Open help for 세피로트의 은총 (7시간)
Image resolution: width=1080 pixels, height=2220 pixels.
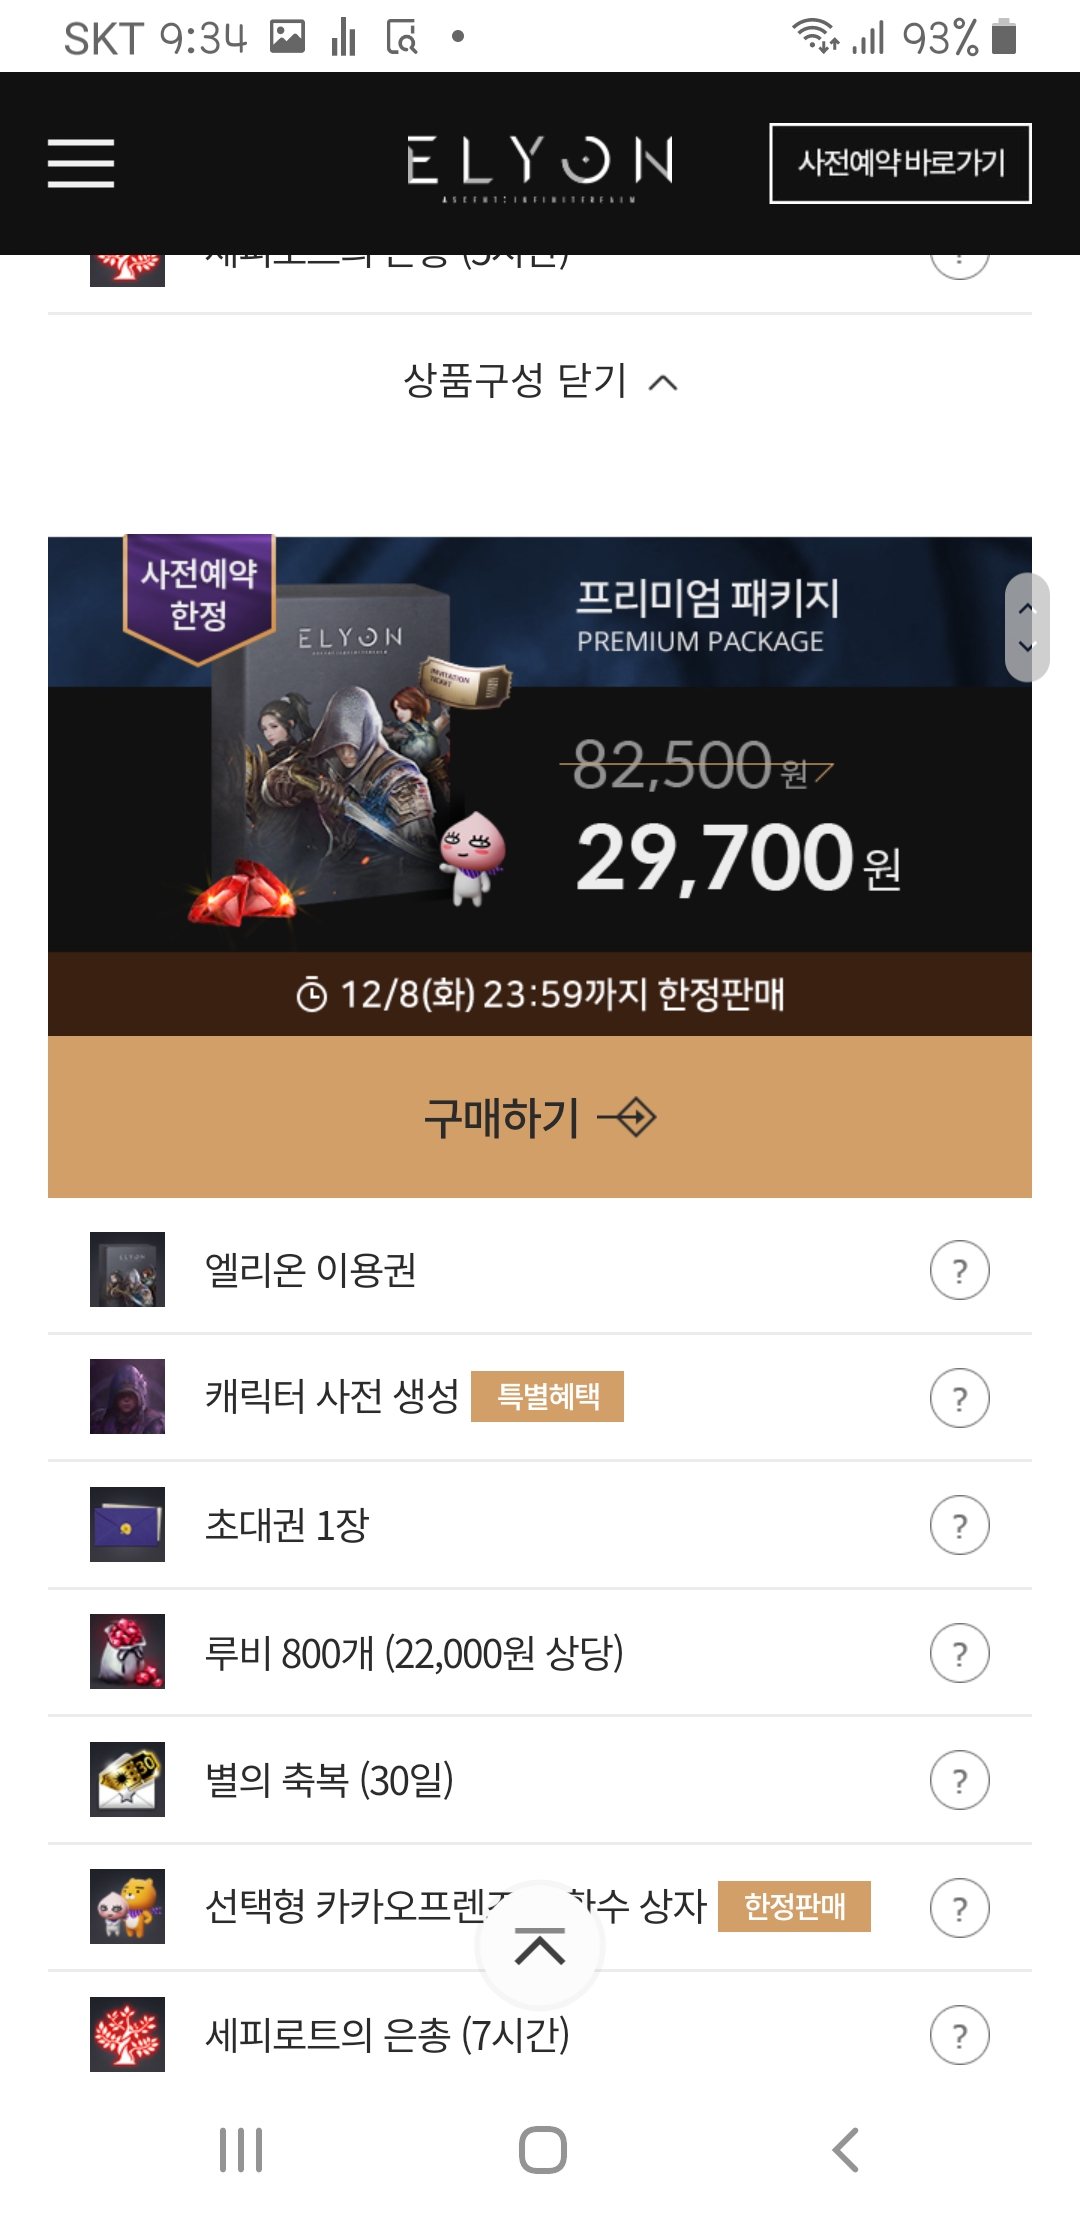pyautogui.click(x=959, y=2035)
